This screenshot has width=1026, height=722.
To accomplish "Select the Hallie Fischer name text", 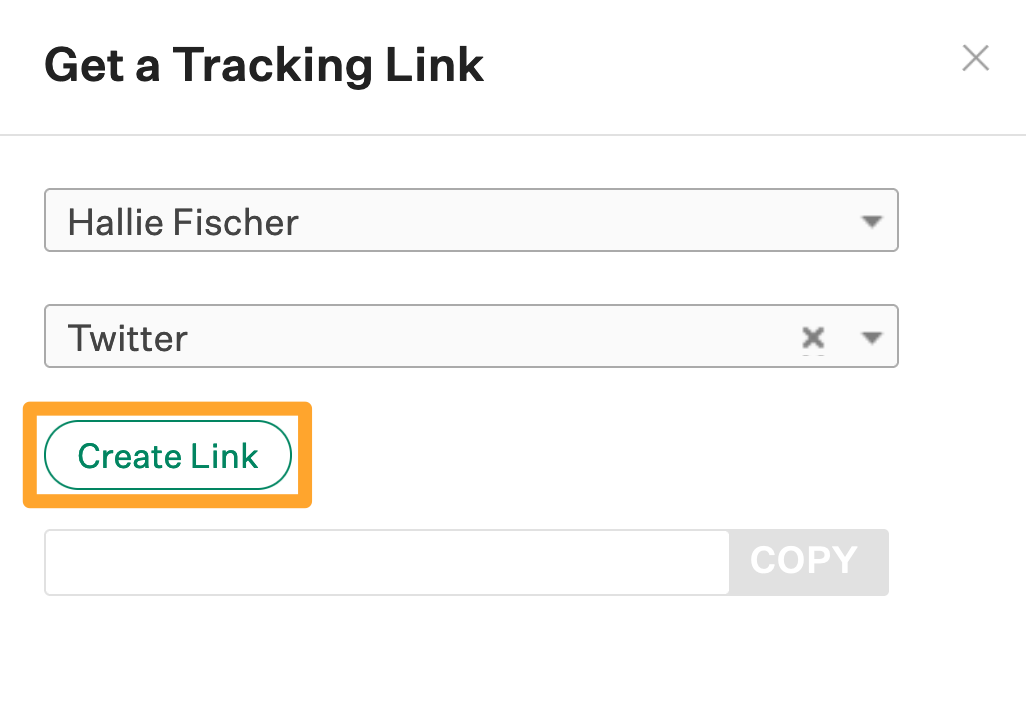I will coord(183,221).
